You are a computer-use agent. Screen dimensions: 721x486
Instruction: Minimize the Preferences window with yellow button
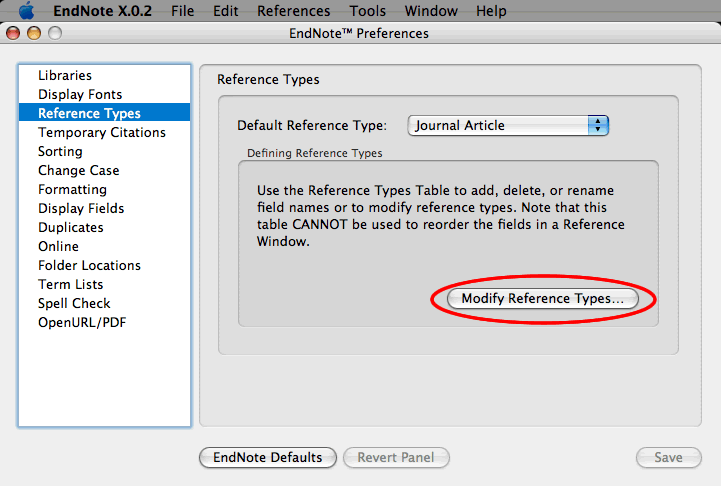point(34,33)
